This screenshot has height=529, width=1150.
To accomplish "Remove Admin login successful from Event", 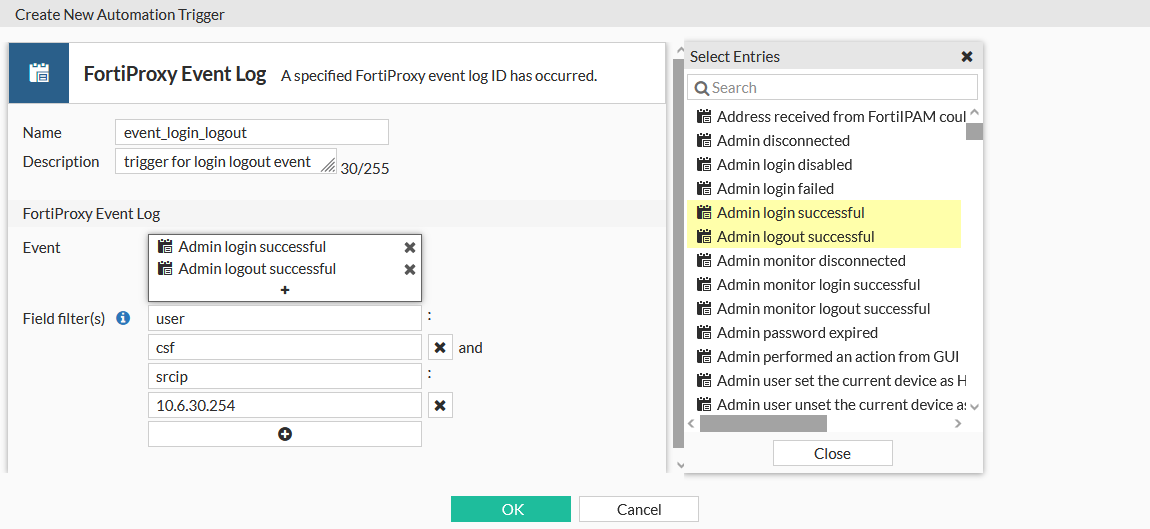I will click(x=410, y=247).
